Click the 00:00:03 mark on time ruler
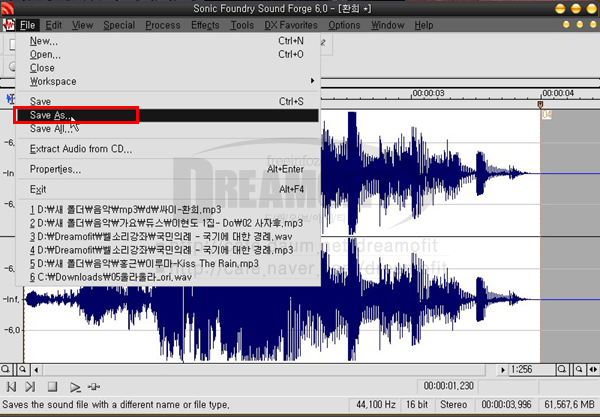600x417 pixels. coord(428,93)
